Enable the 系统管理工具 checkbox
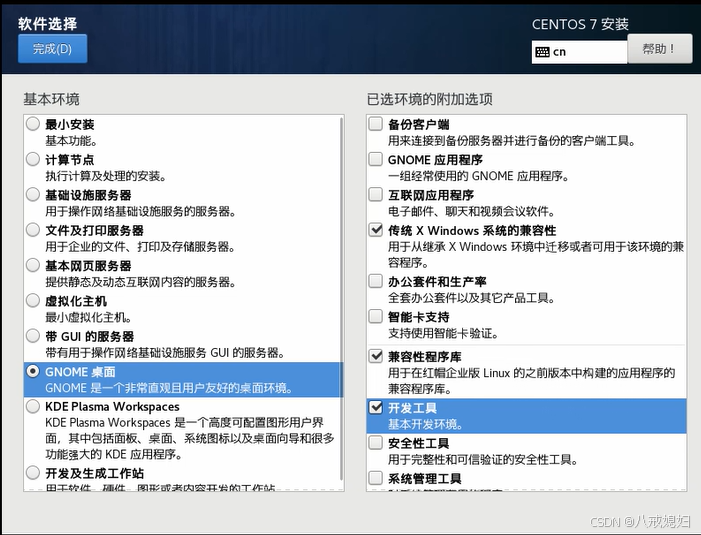This screenshot has height=535, width=701. (x=376, y=478)
